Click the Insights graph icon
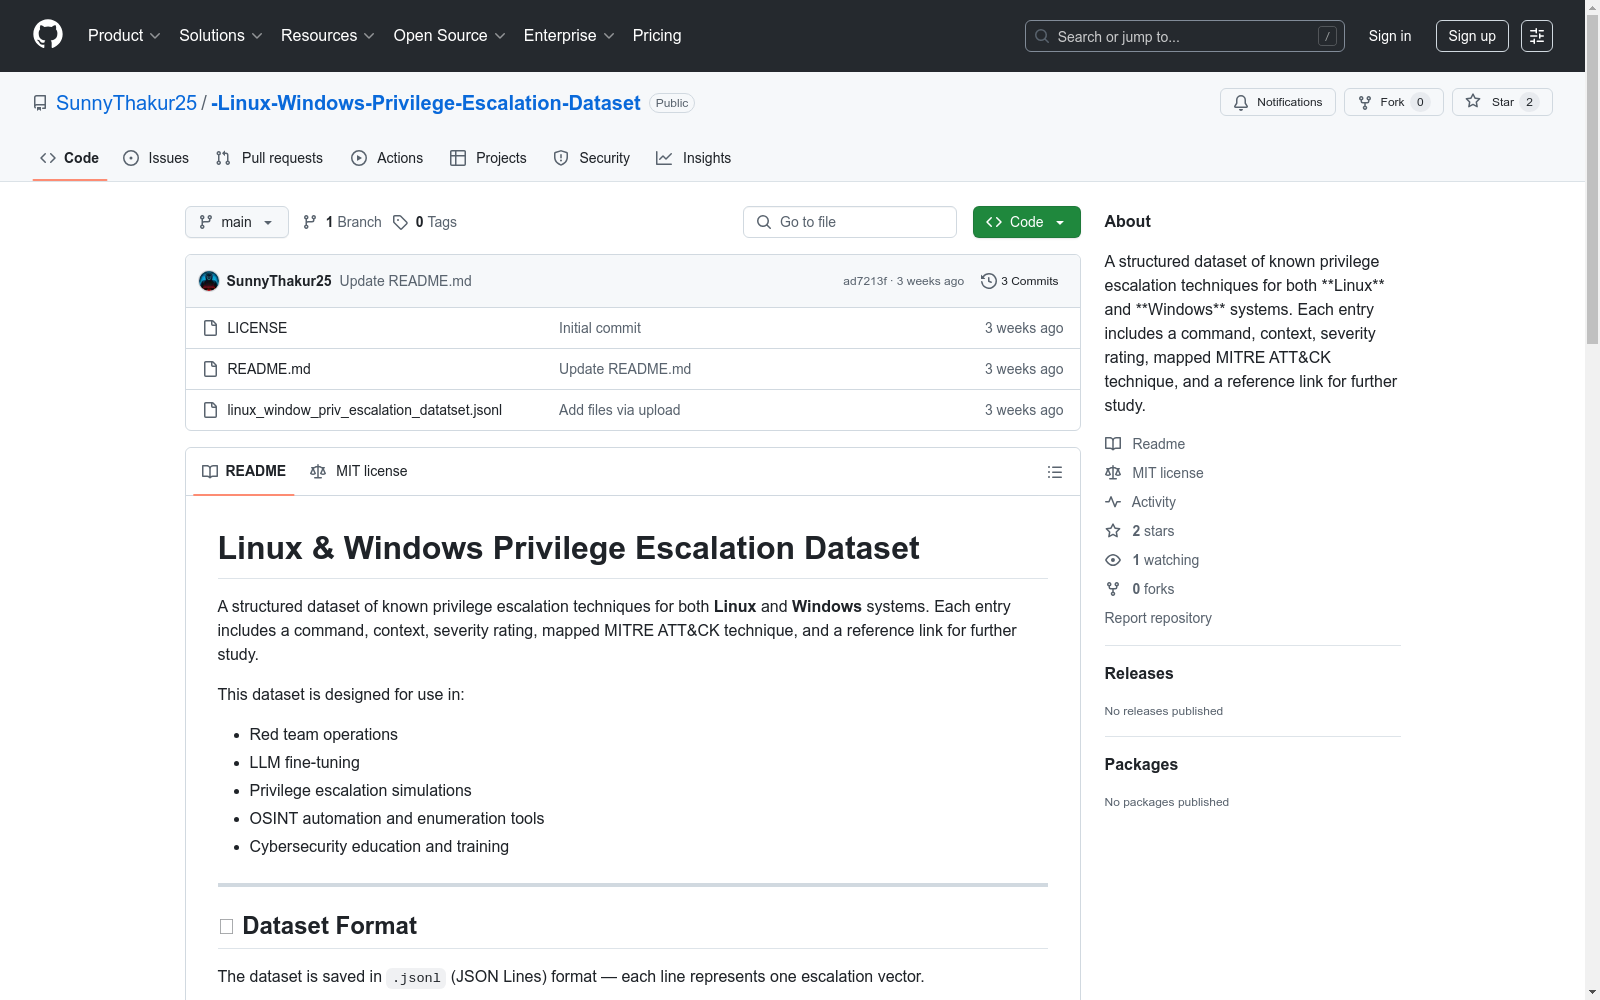This screenshot has width=1600, height=1000. [x=664, y=158]
